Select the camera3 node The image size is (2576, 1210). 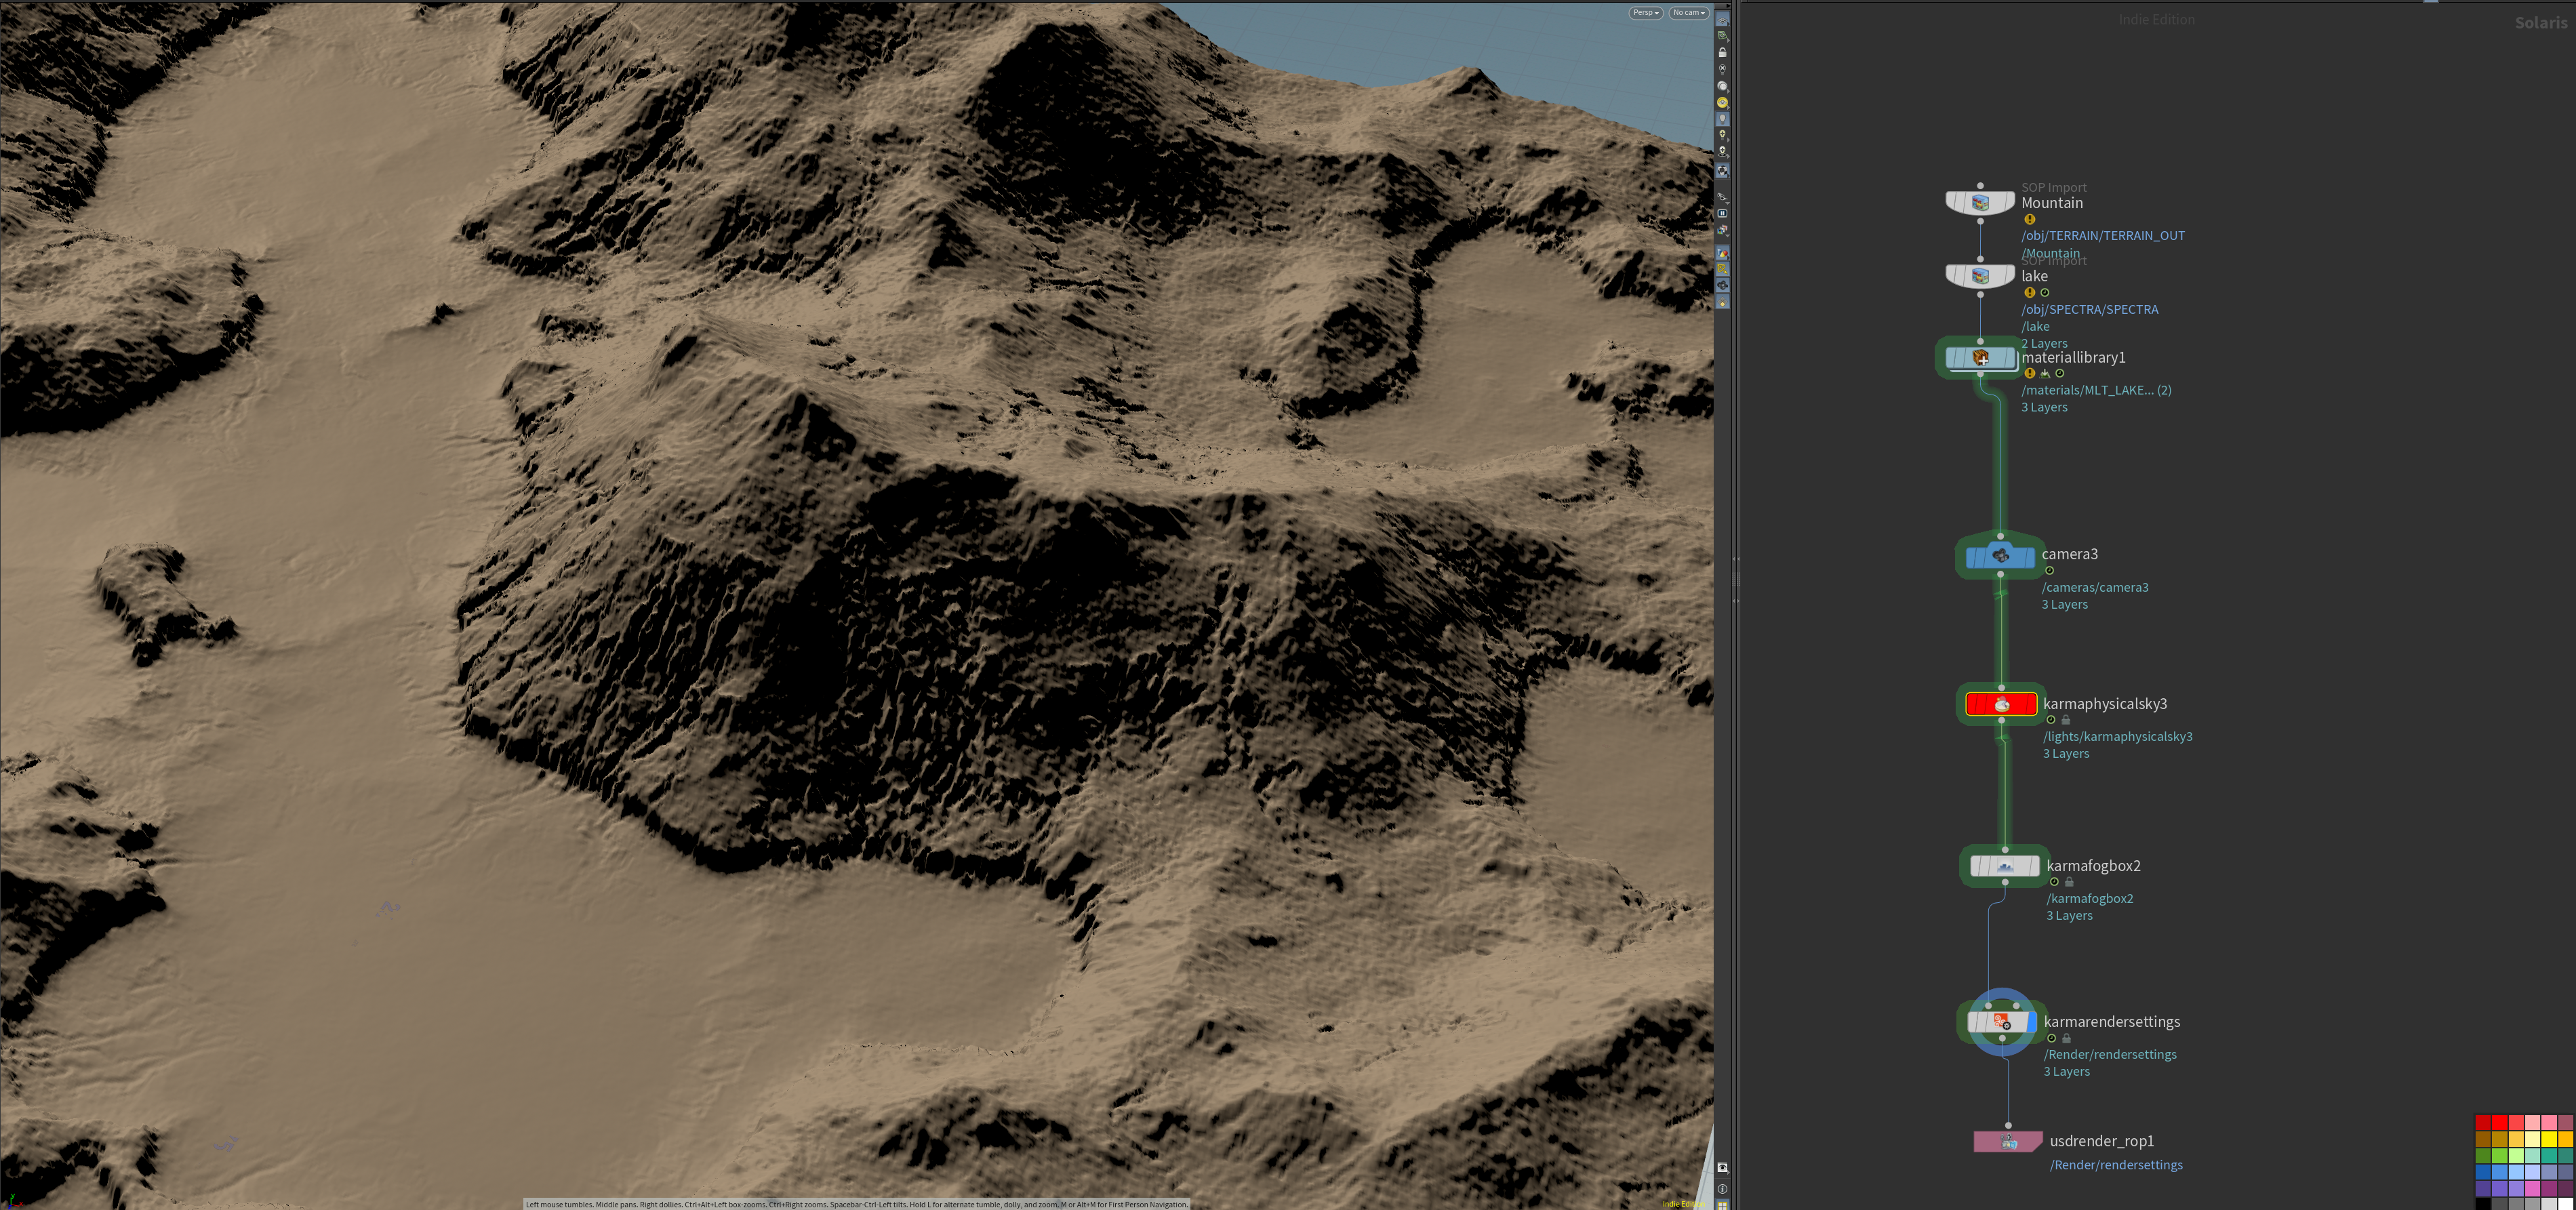2000,556
